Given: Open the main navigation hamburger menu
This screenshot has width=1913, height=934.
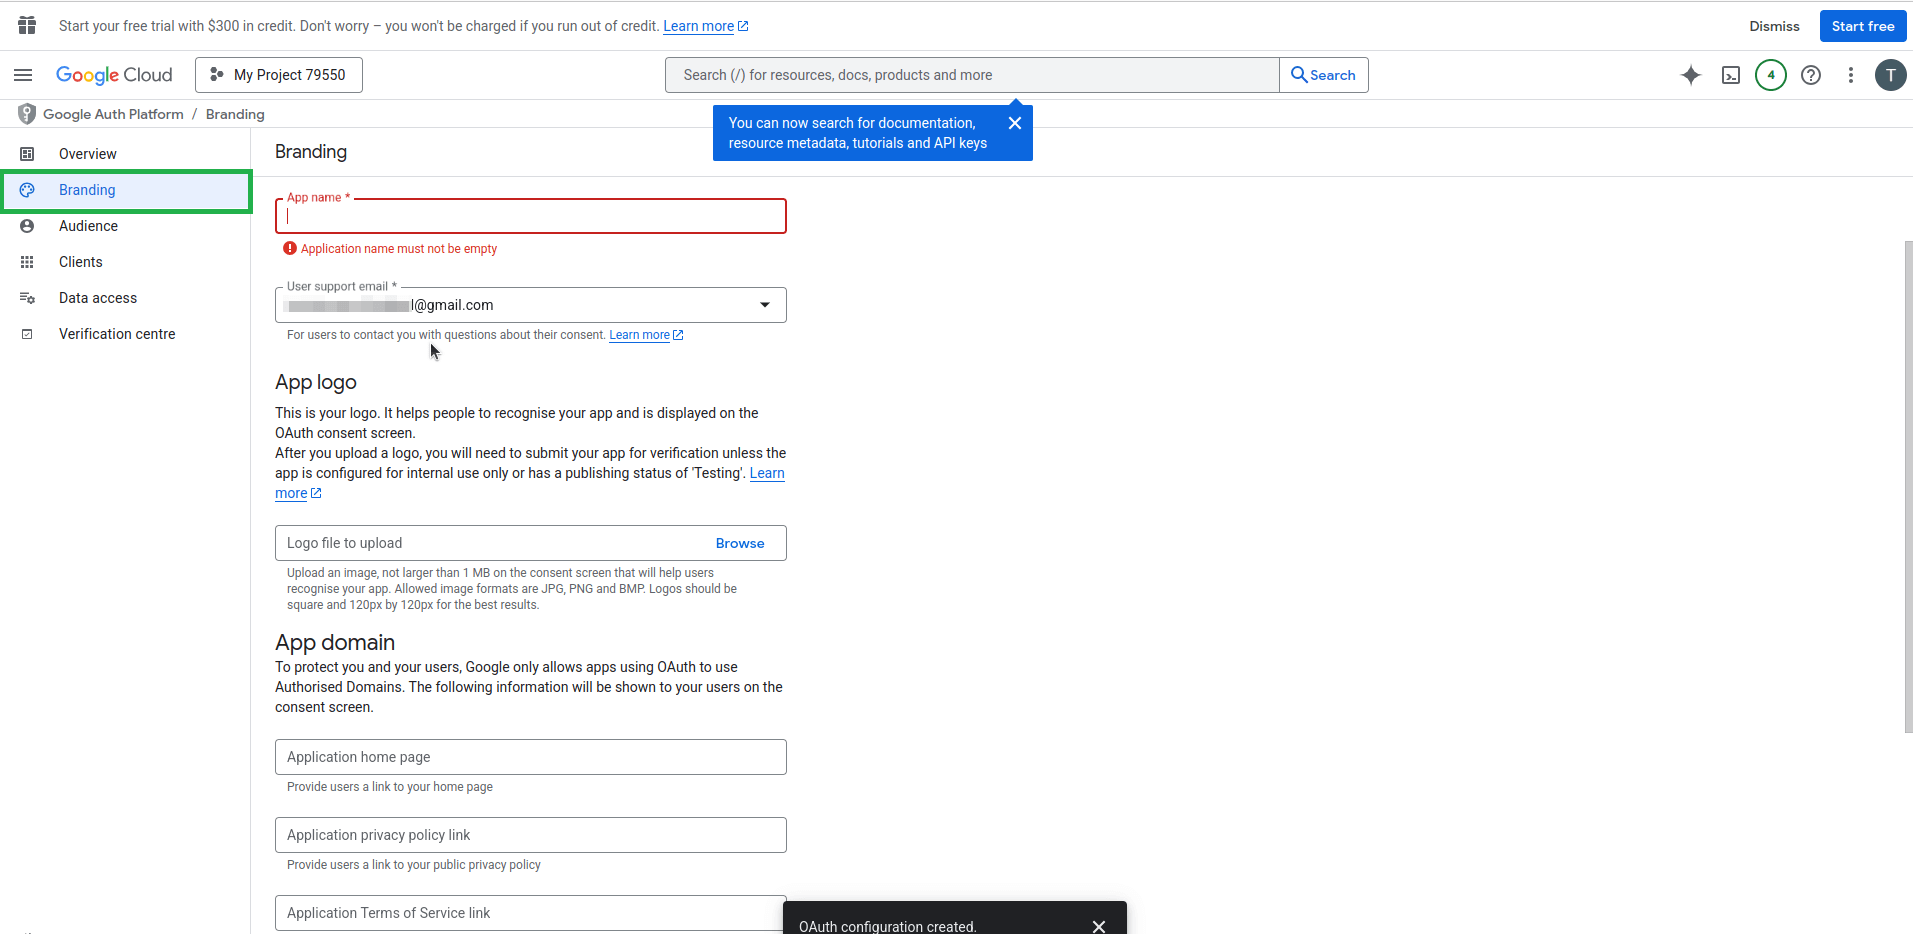Looking at the screenshot, I should point(23,75).
